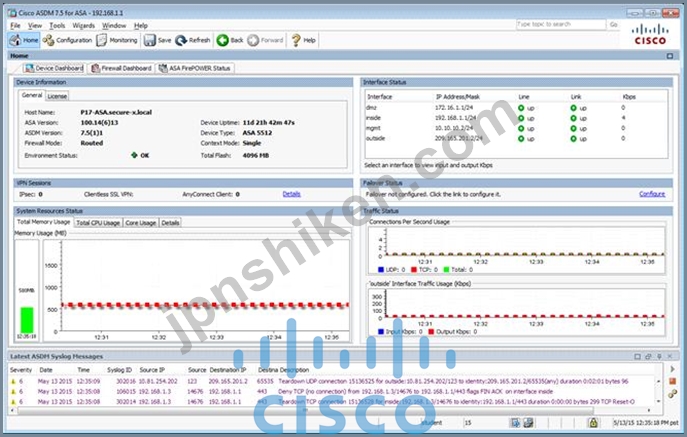The image size is (687, 437).
Task: Click the Destination IP column header
Action: point(227,370)
